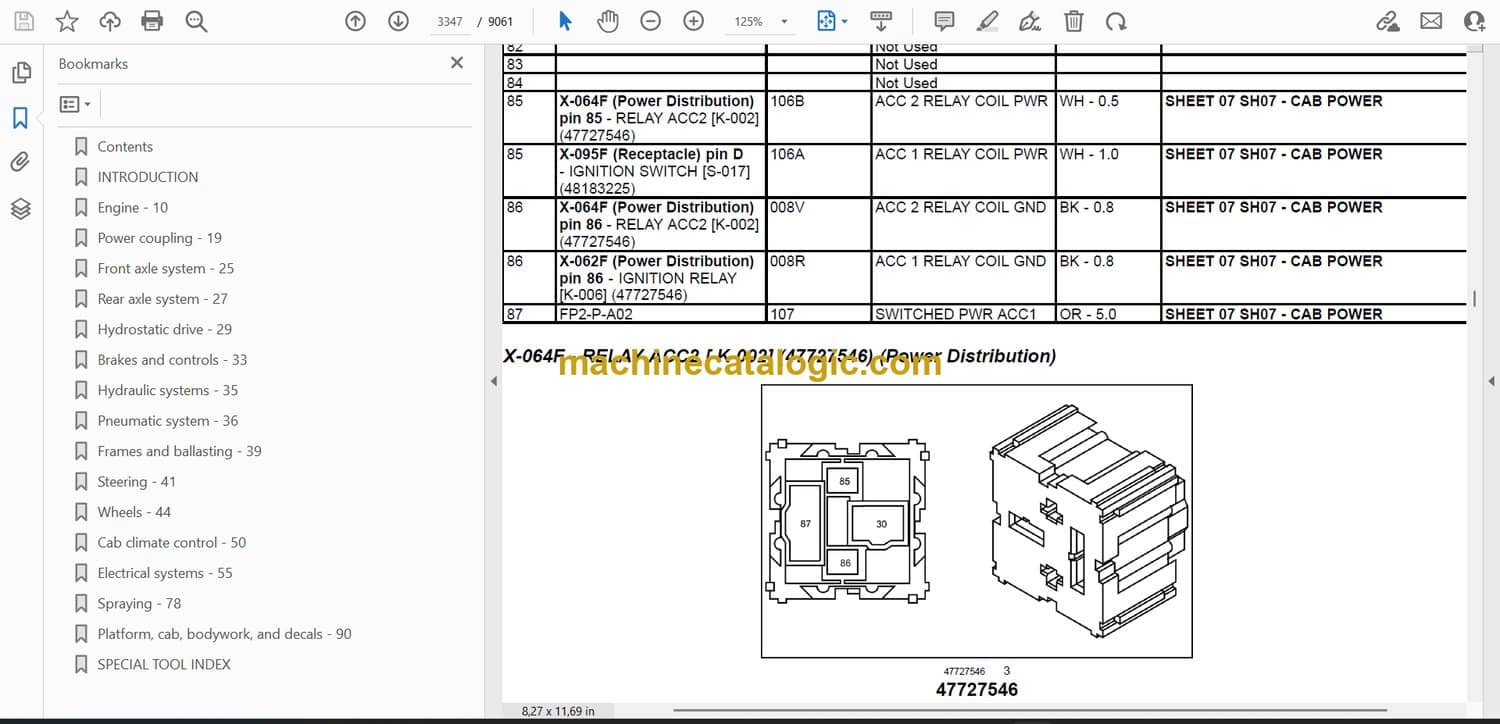Open the Rear axle system - 27 bookmark

tap(163, 299)
